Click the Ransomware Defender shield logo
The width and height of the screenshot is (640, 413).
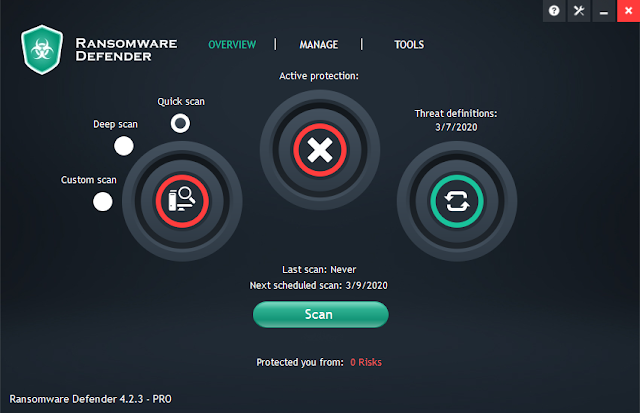(42, 49)
